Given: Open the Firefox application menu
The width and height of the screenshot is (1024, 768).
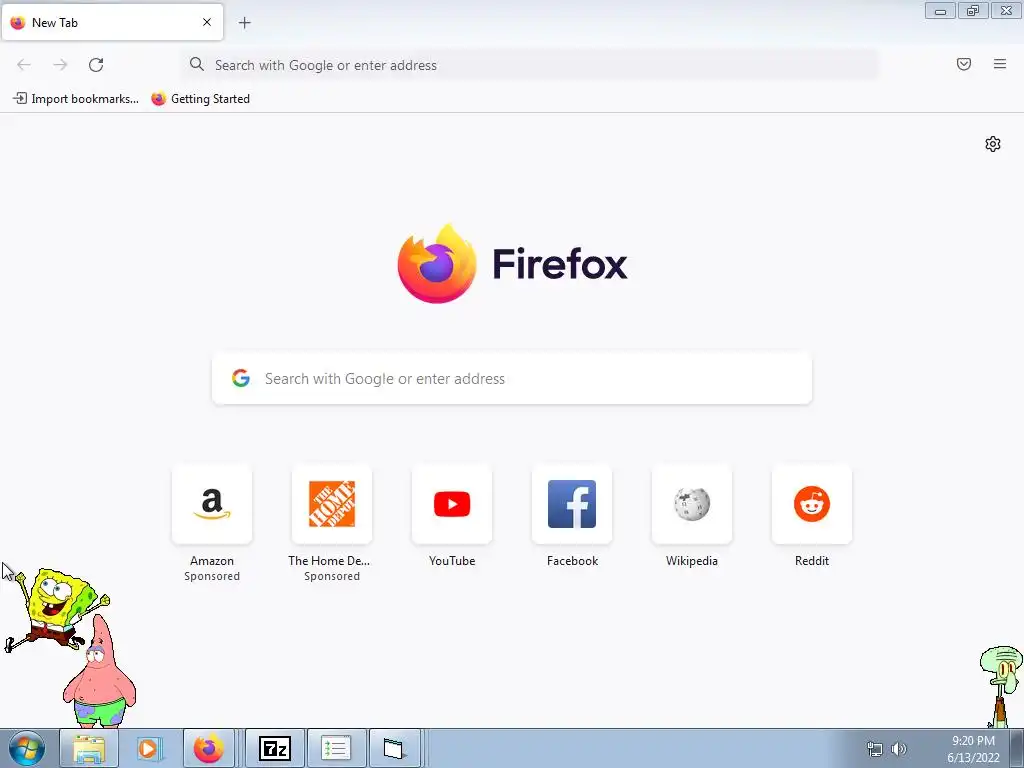Looking at the screenshot, I should (x=1000, y=64).
